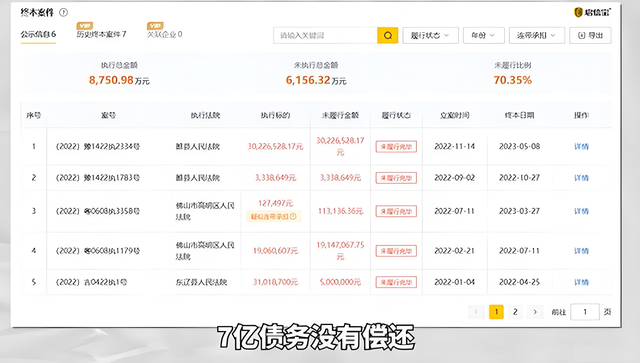Click the keyword search input field
This screenshot has width=640, height=363.
(325, 36)
